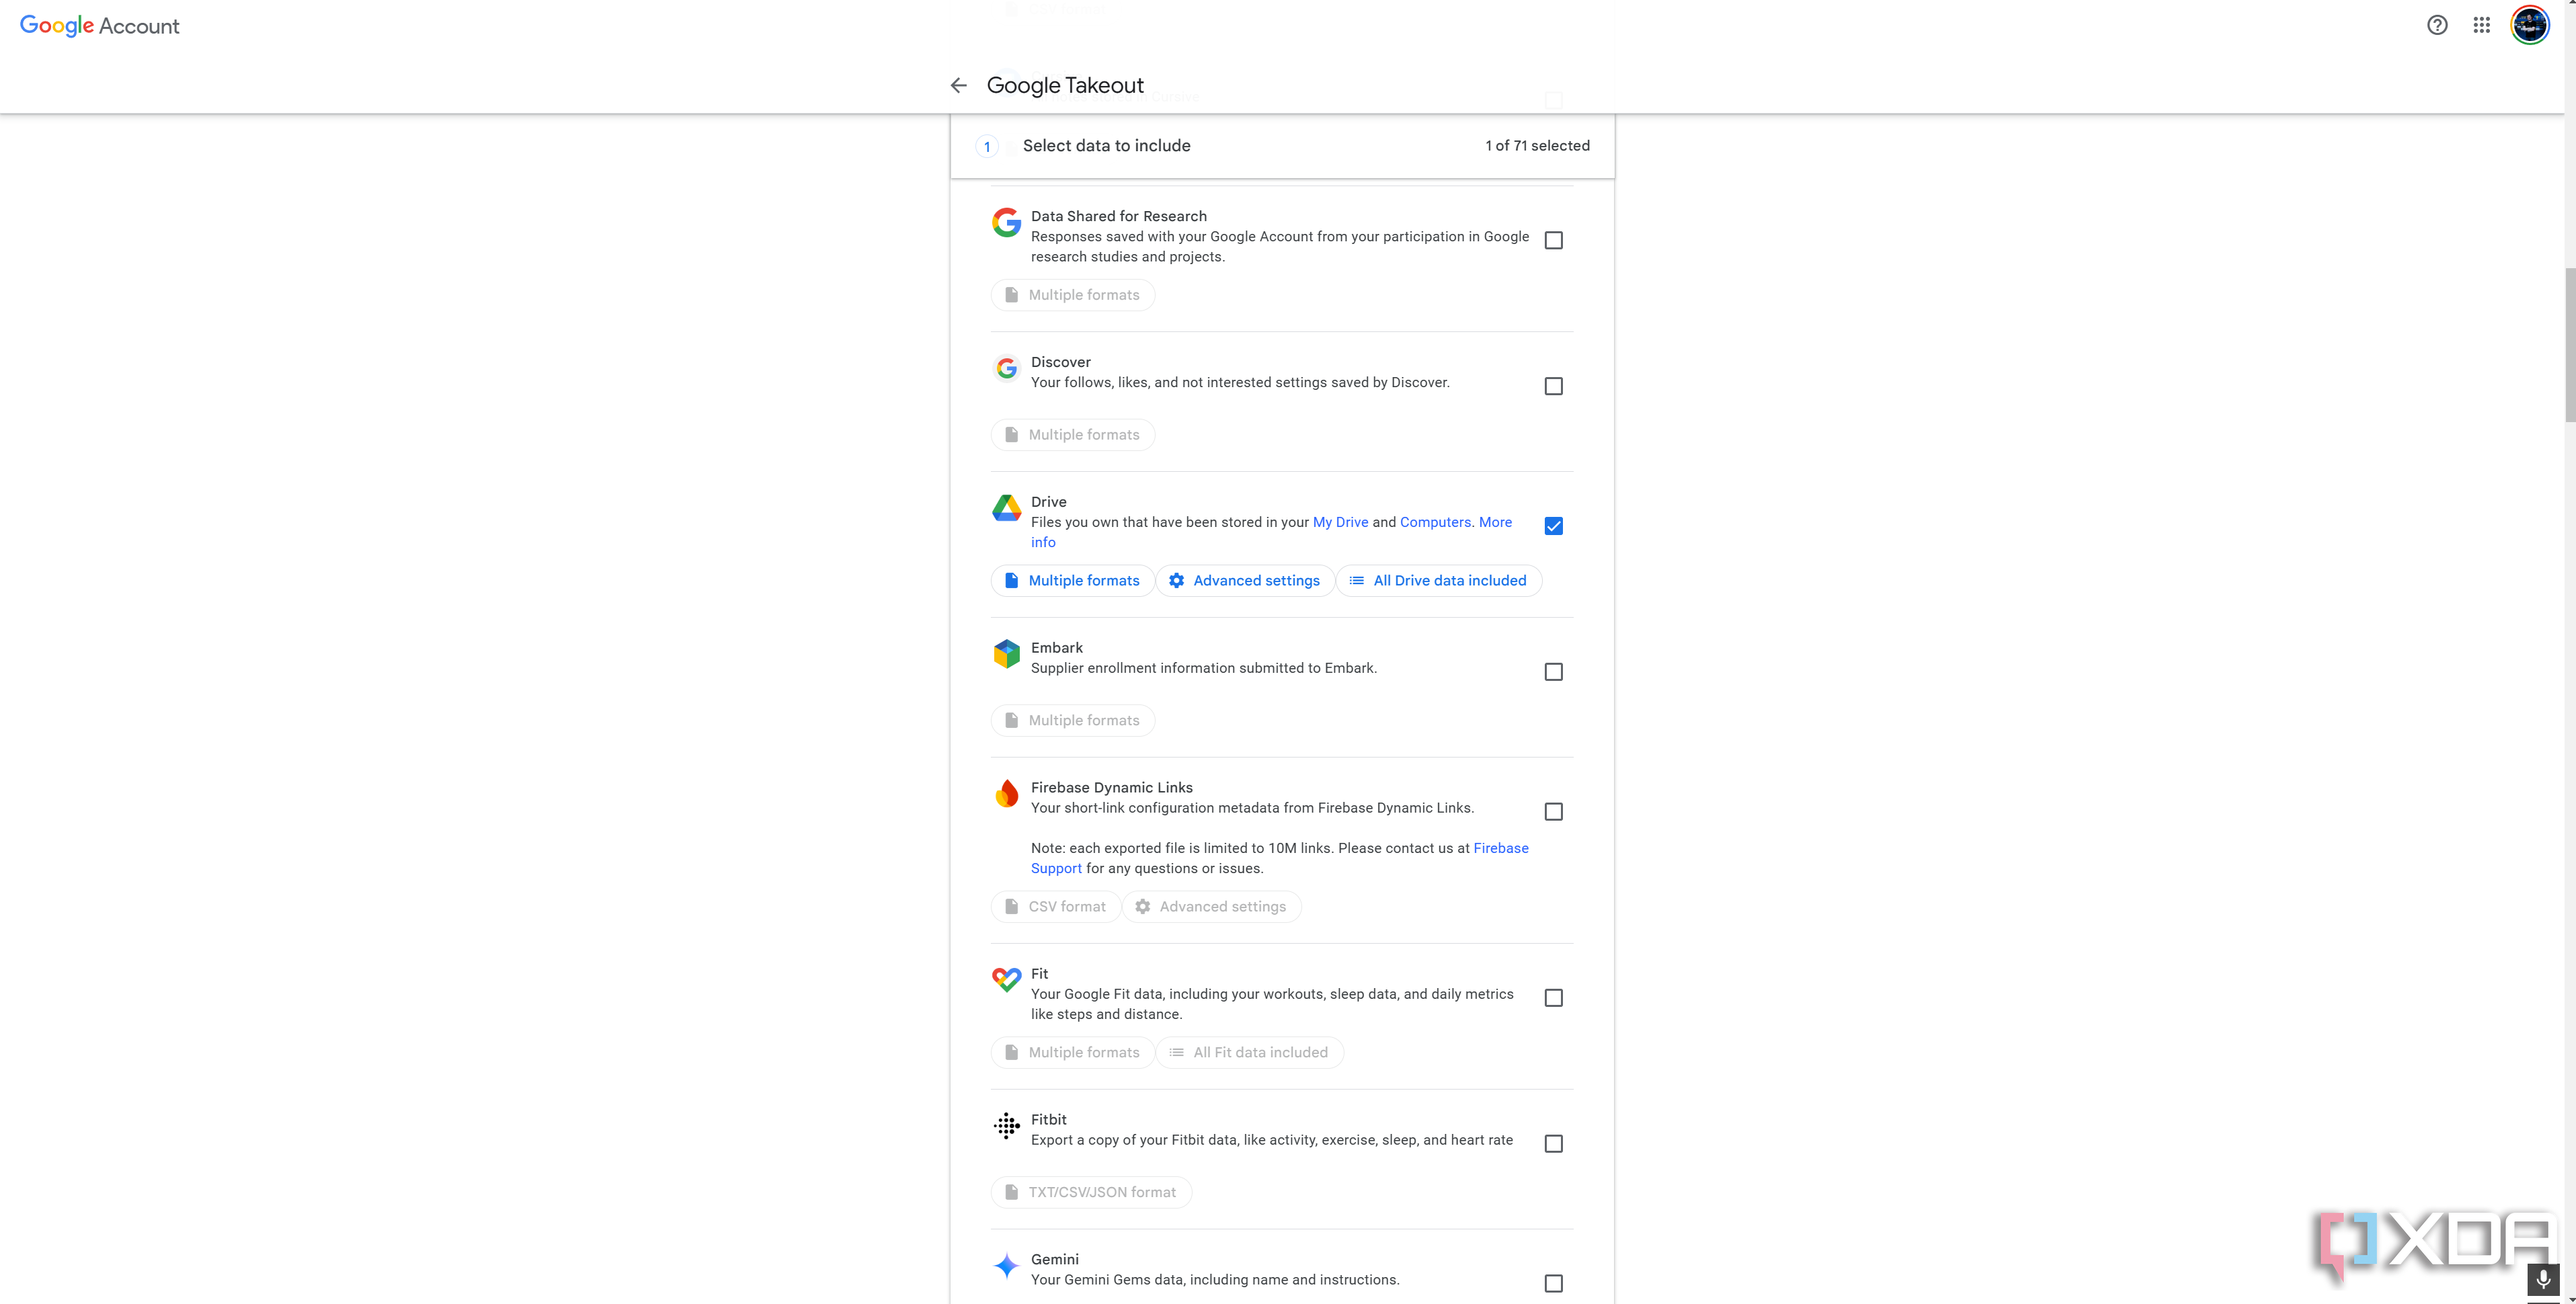Open the Firebase Support link
The height and width of the screenshot is (1304, 2576).
[1500, 848]
